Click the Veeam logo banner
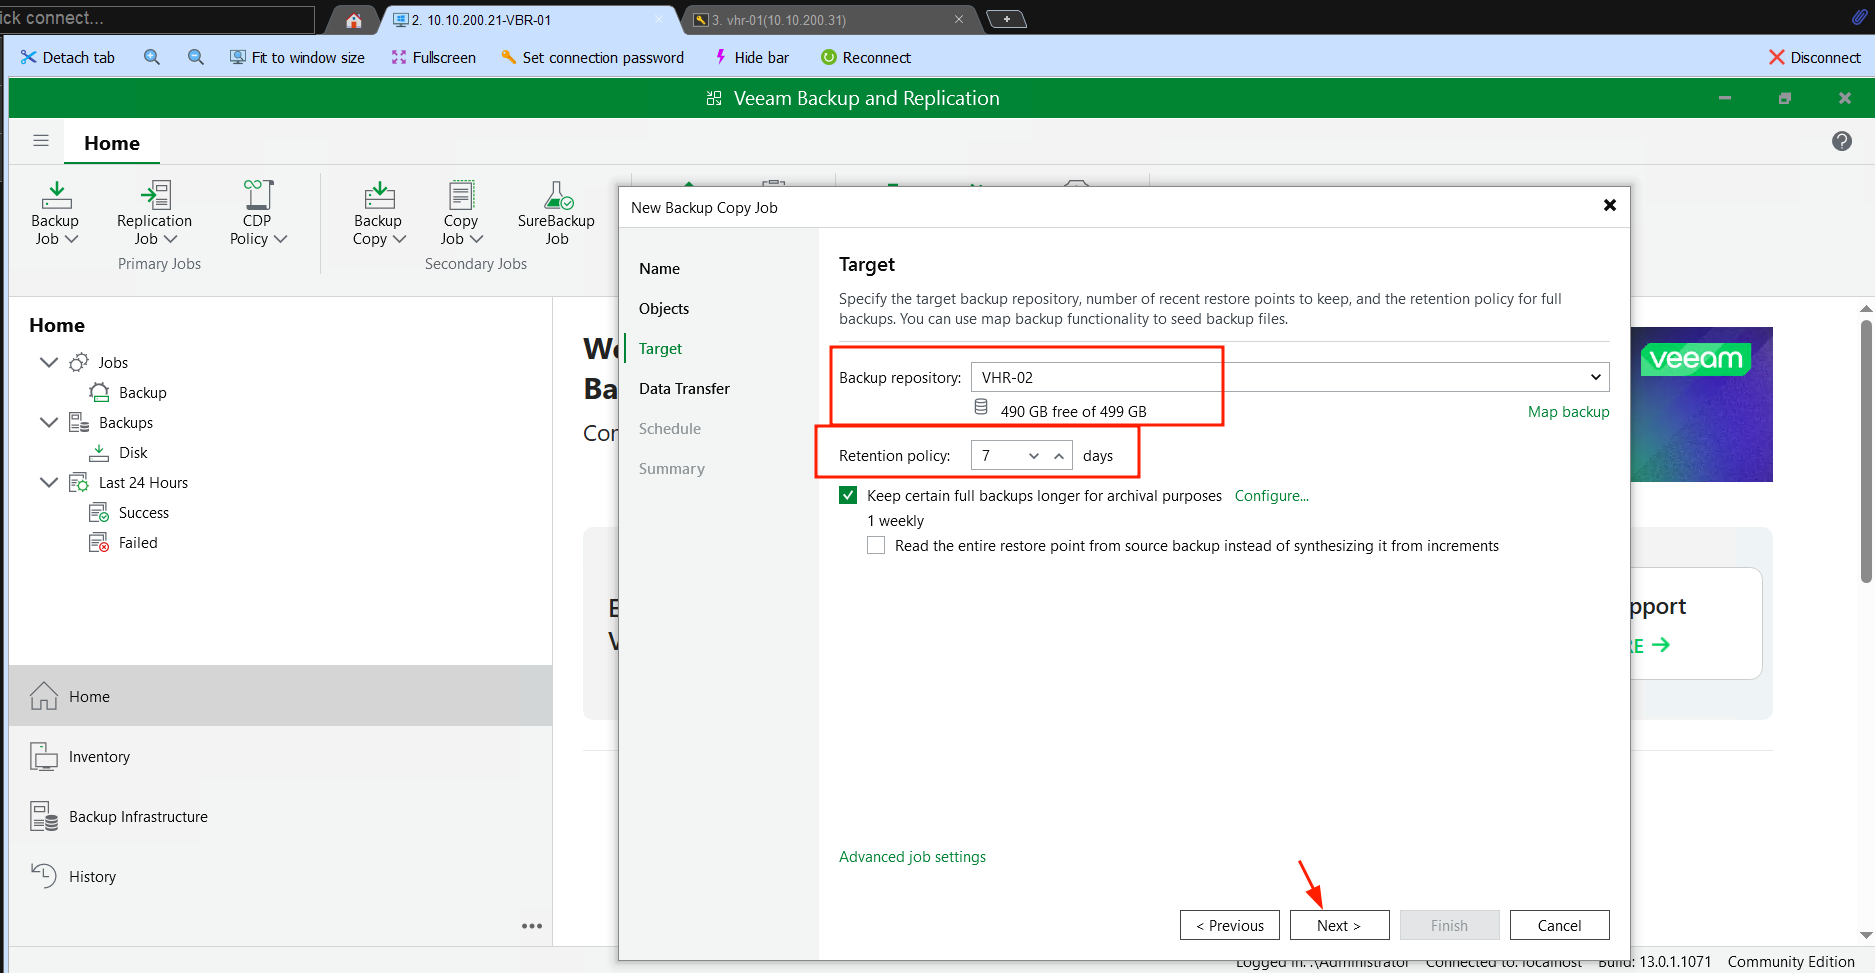Viewport: 1875px width, 973px height. coord(1696,359)
